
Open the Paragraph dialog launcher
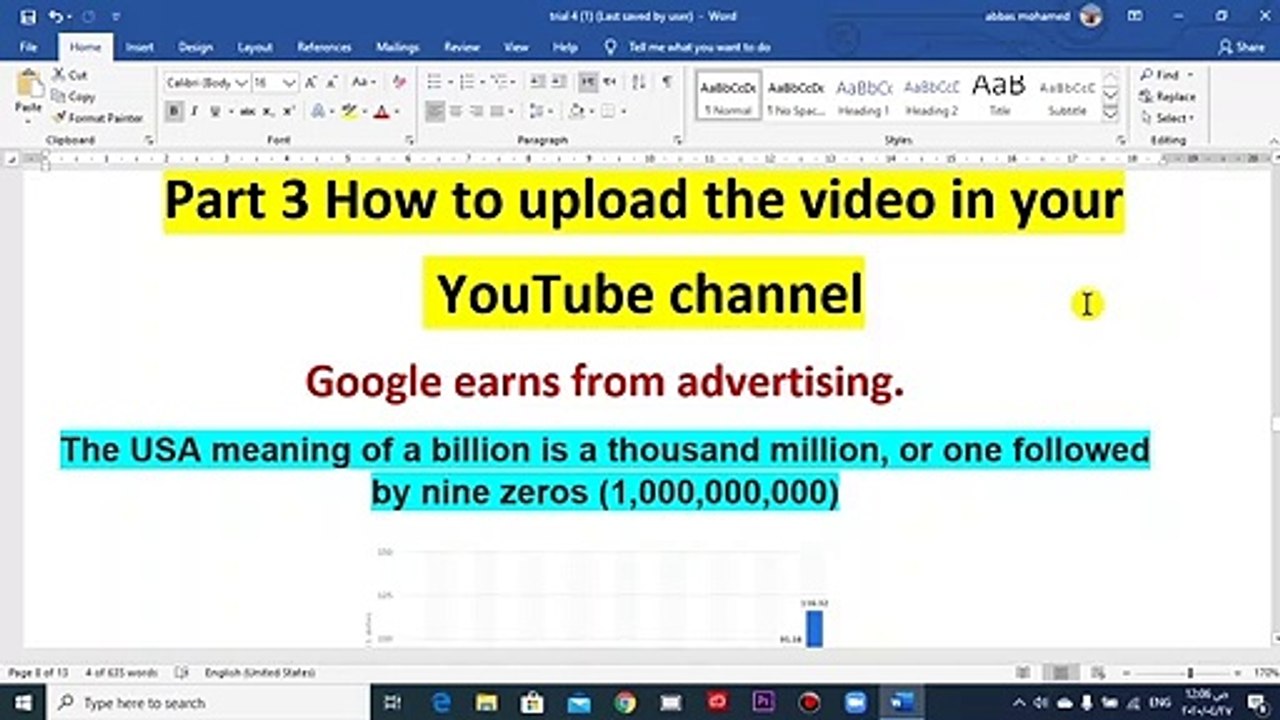[677, 141]
